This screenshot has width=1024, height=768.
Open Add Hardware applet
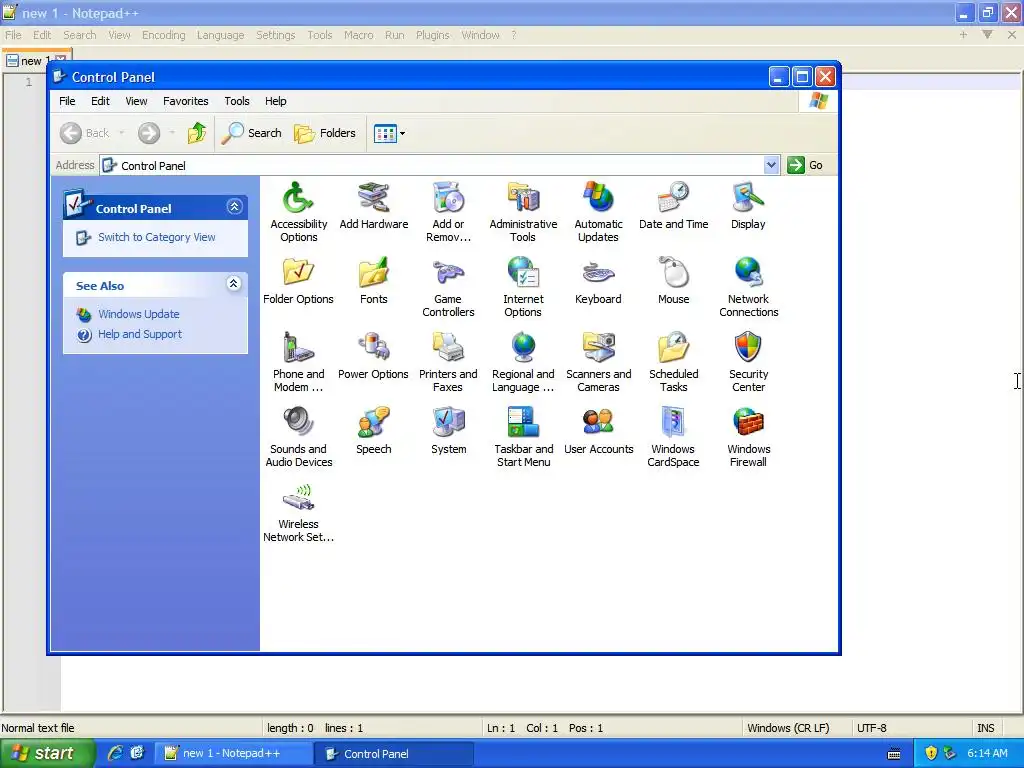pyautogui.click(x=374, y=205)
